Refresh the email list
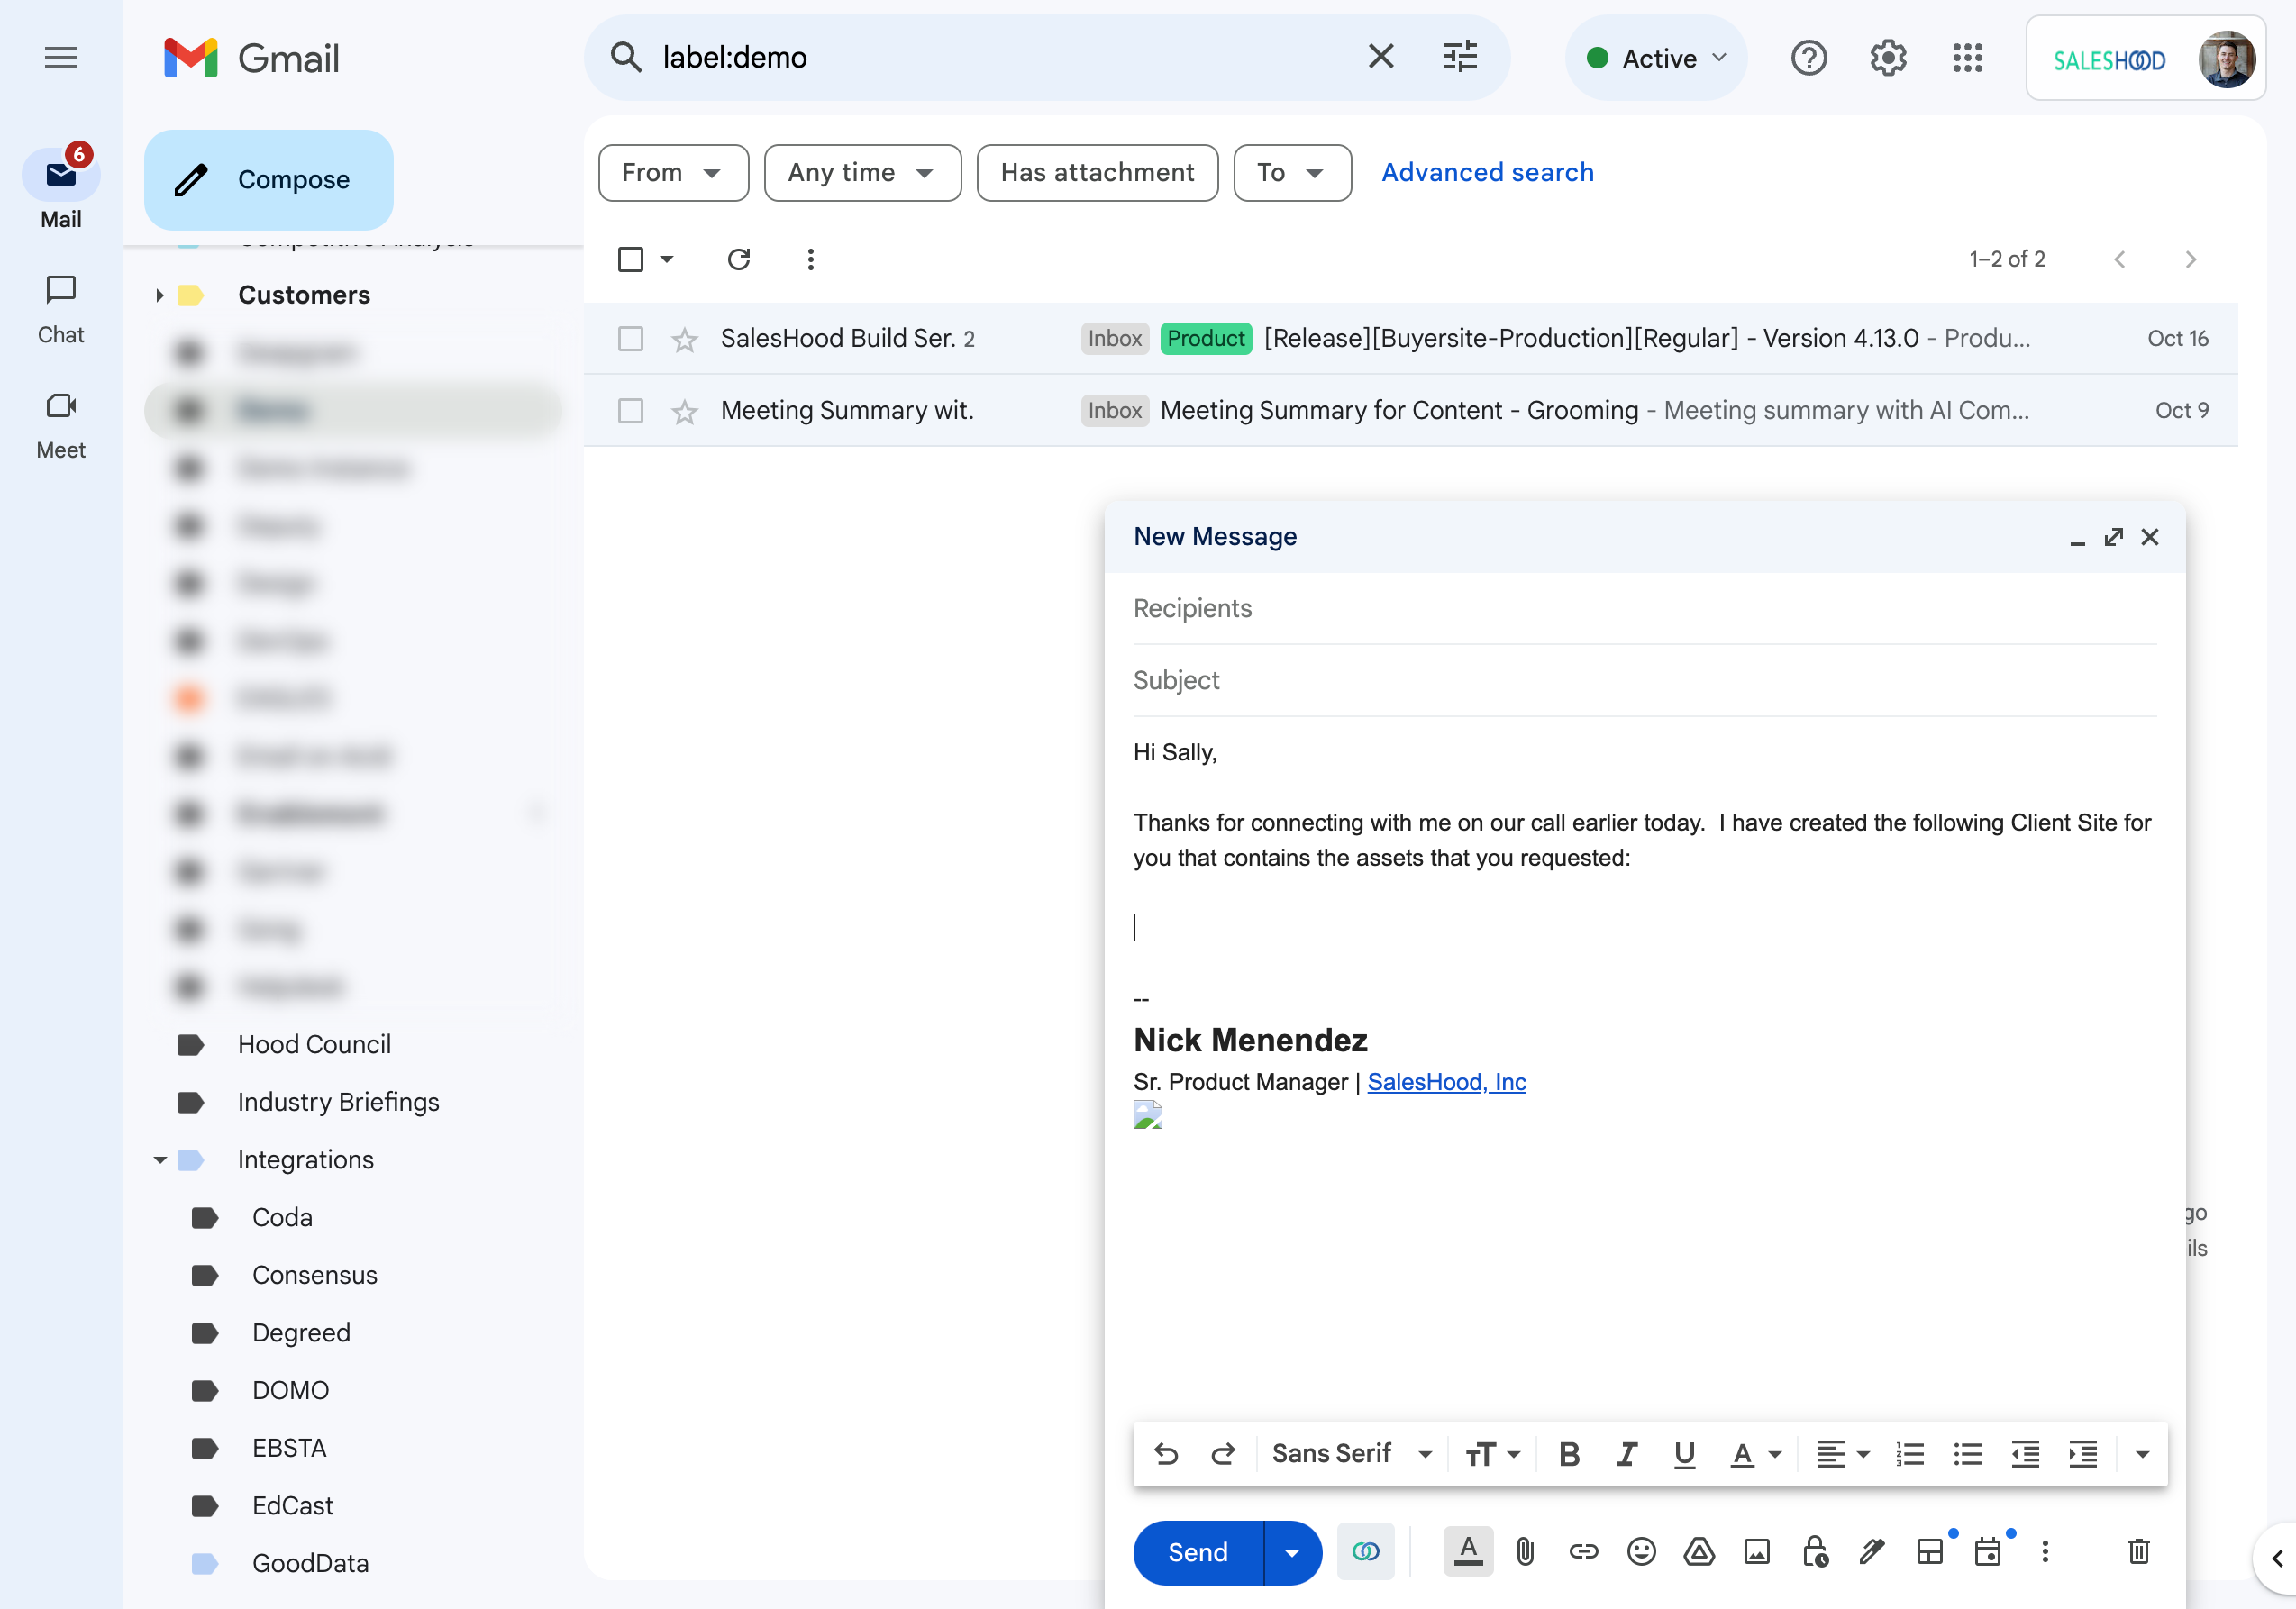 tap(738, 259)
